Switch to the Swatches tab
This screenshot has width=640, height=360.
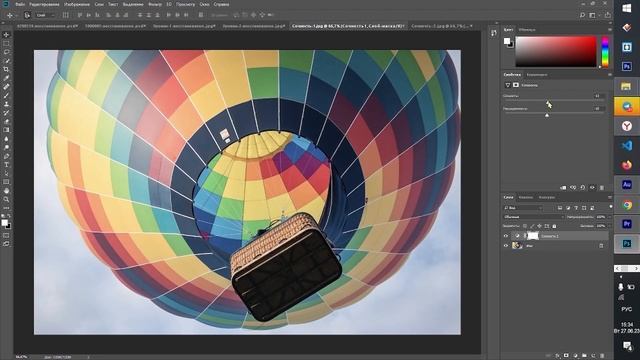coord(527,29)
